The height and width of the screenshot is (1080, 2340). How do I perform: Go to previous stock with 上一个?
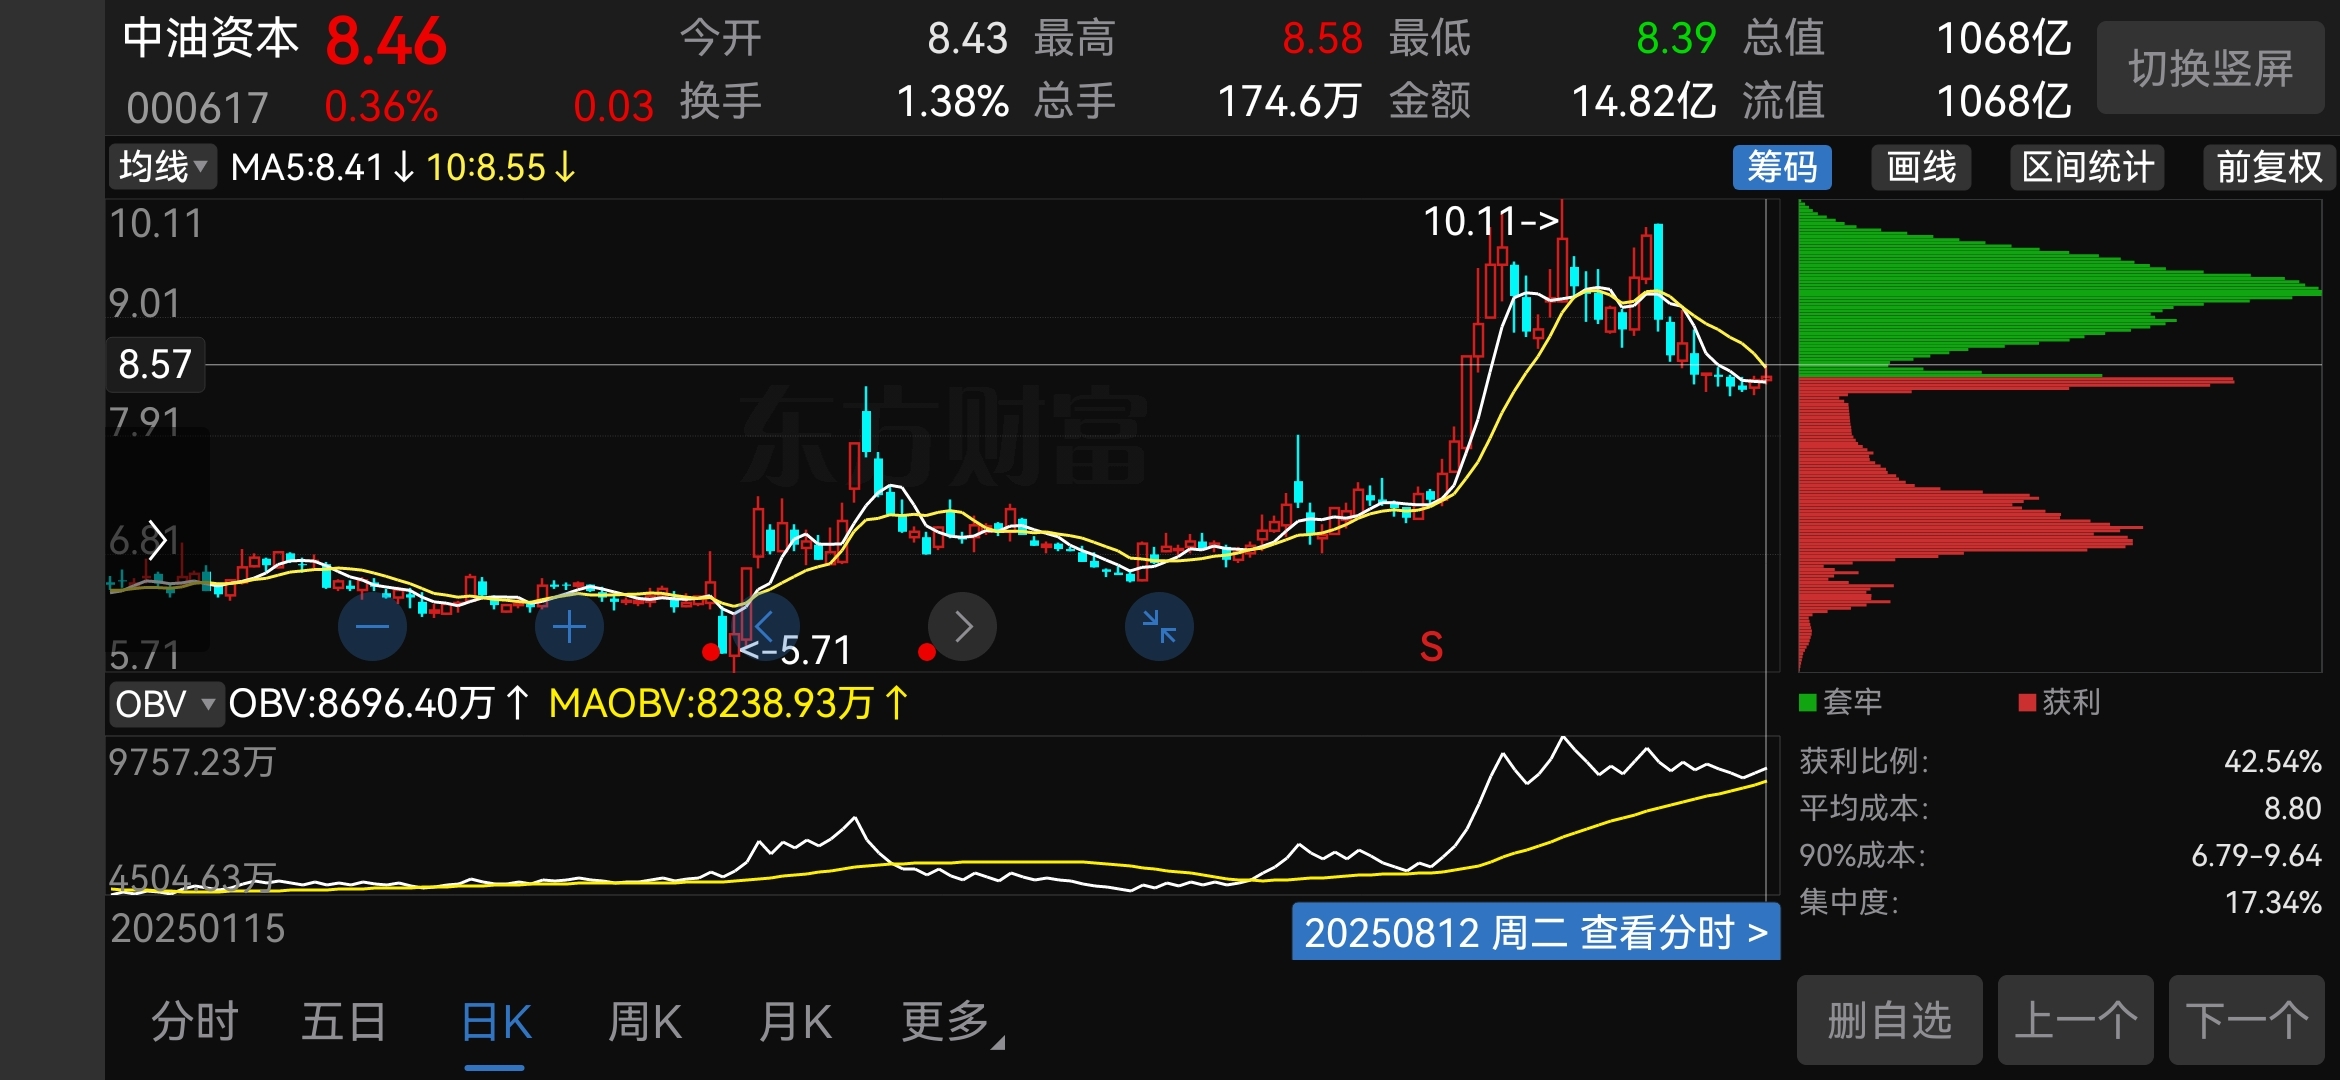2075,1021
